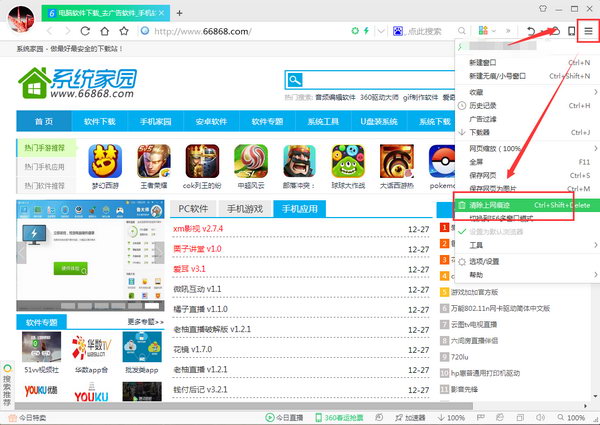Open the 软件专题 navigation tab
The height and width of the screenshot is (425, 600).
(x=267, y=121)
